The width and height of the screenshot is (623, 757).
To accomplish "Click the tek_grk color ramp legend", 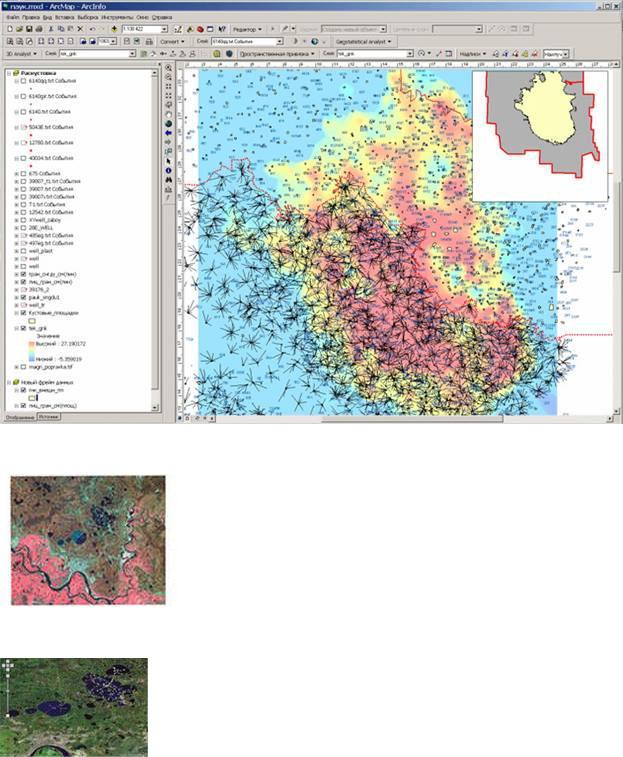I will (31, 351).
